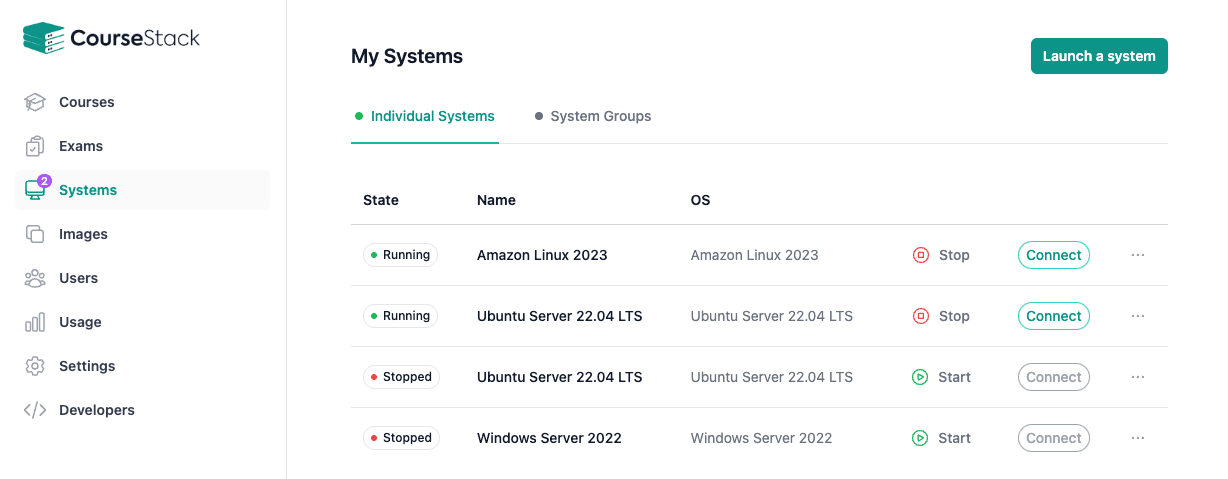Click the CourseStack brand name
1228x479 pixels.
coord(135,38)
